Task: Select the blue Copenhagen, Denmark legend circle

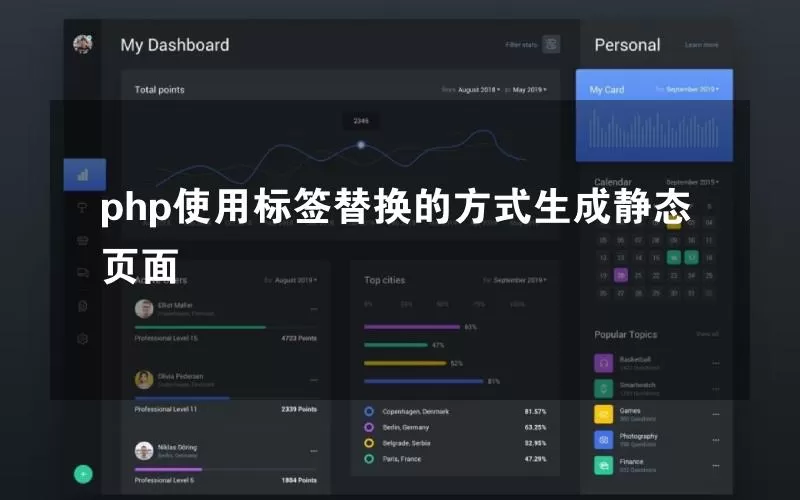Action: click(x=369, y=411)
